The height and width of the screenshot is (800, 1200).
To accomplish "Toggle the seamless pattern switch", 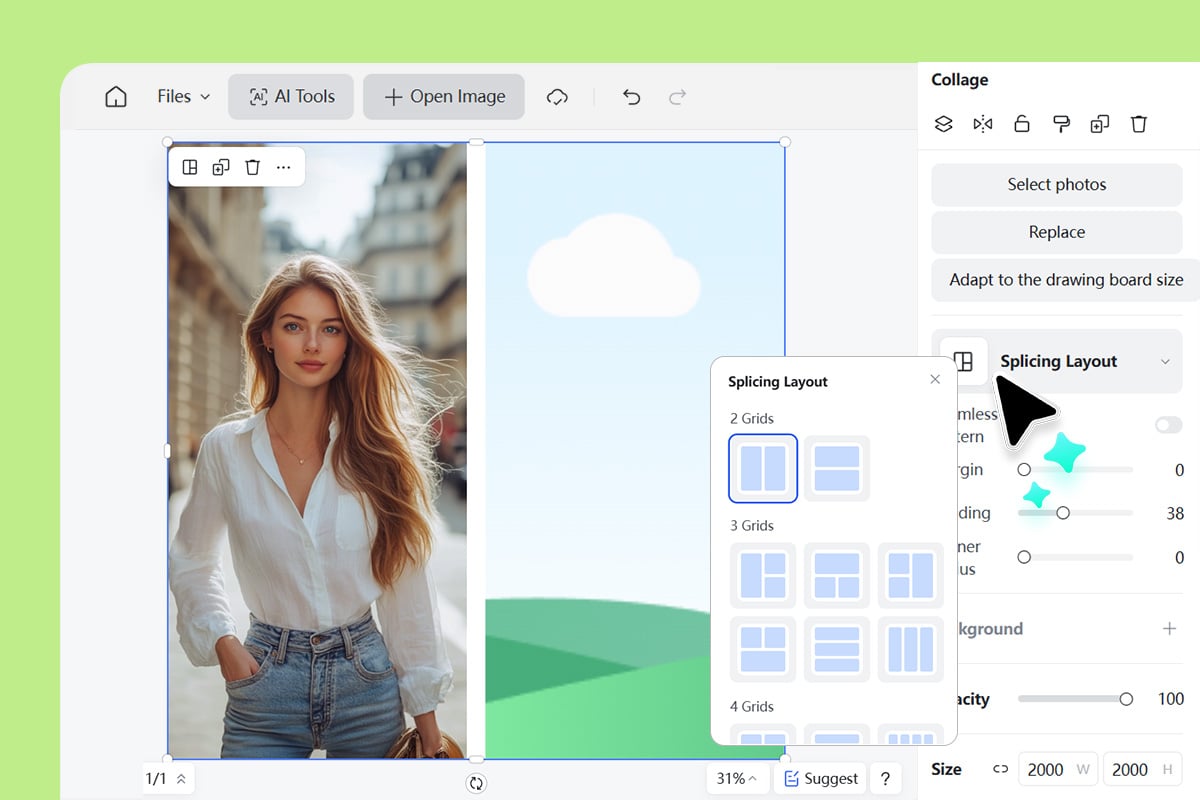I will tap(1168, 425).
